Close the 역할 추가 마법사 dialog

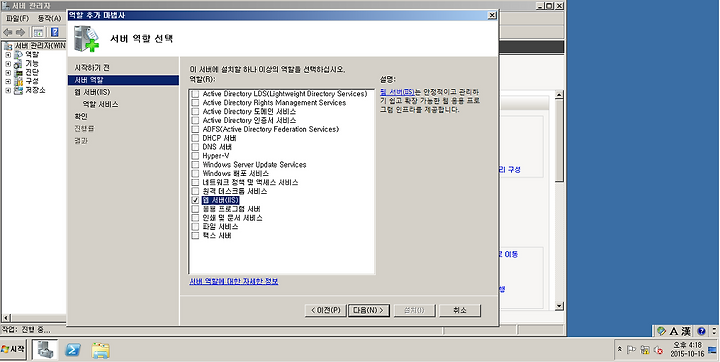[492, 15]
